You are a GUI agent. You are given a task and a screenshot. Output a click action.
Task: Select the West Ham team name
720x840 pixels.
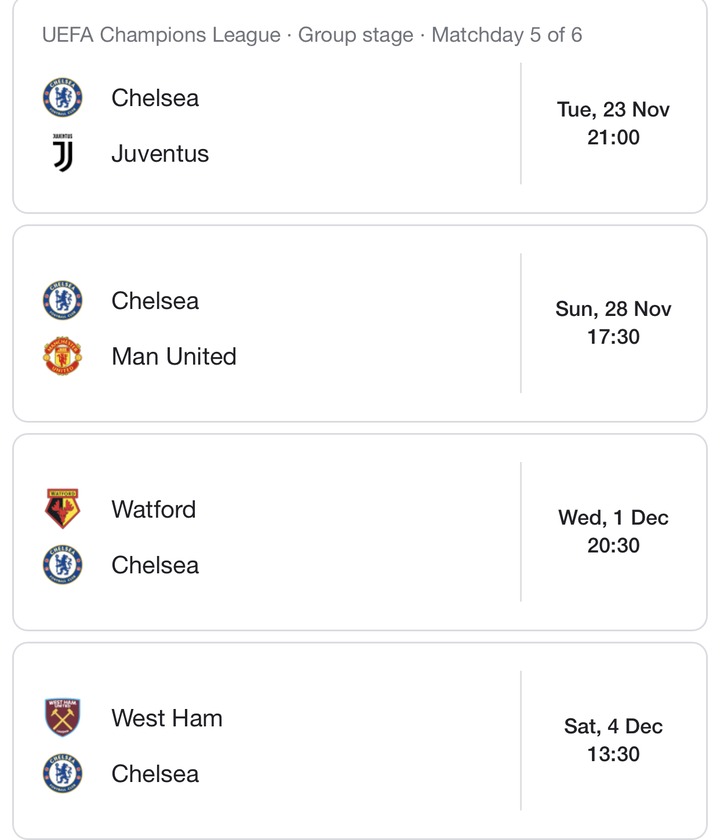point(167,718)
